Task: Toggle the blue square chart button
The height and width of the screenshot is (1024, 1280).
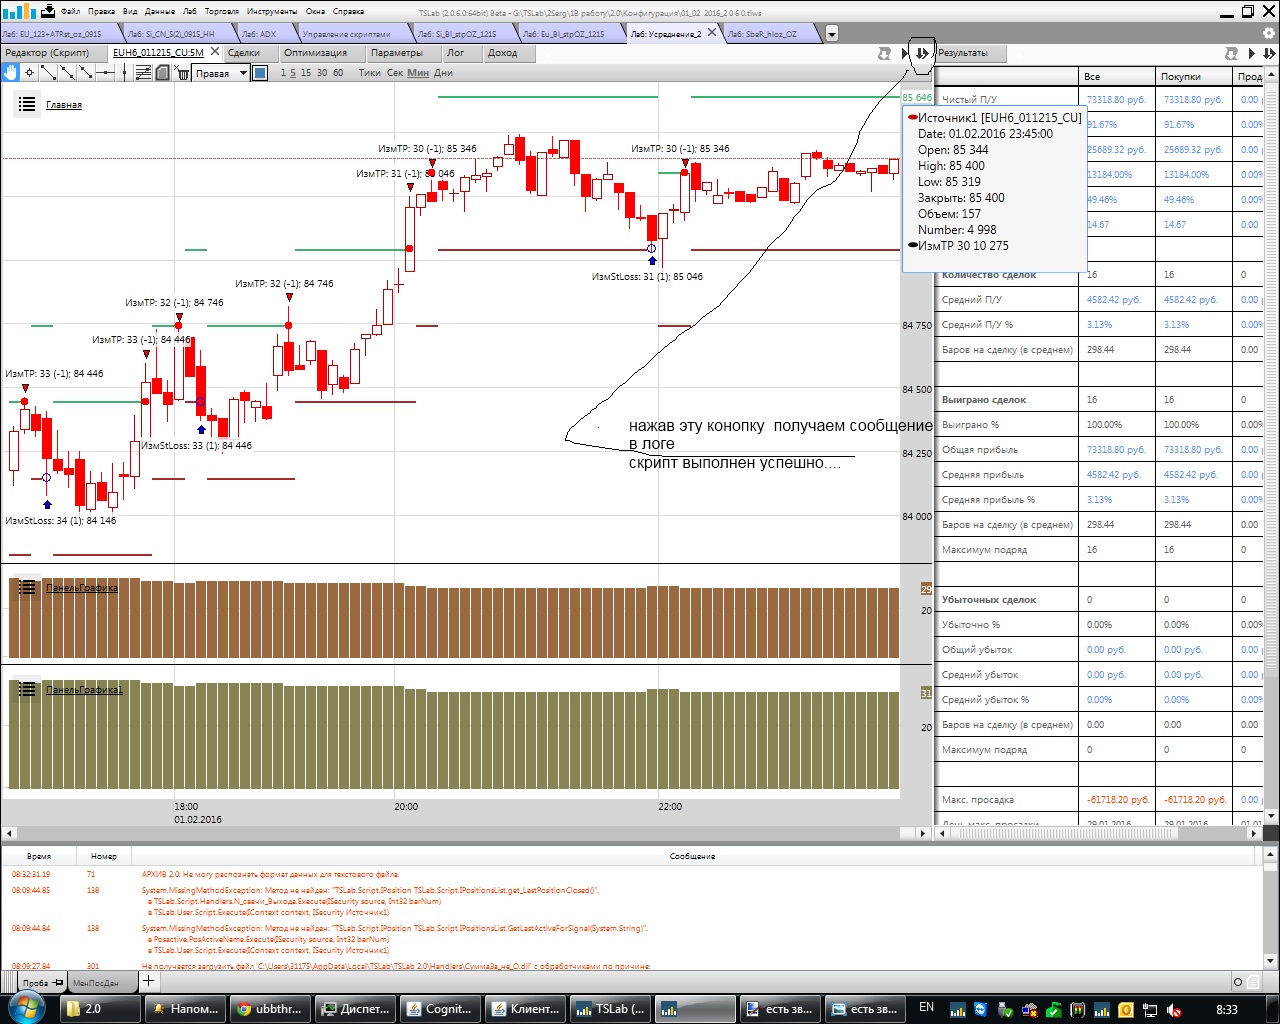Action: click(260, 73)
